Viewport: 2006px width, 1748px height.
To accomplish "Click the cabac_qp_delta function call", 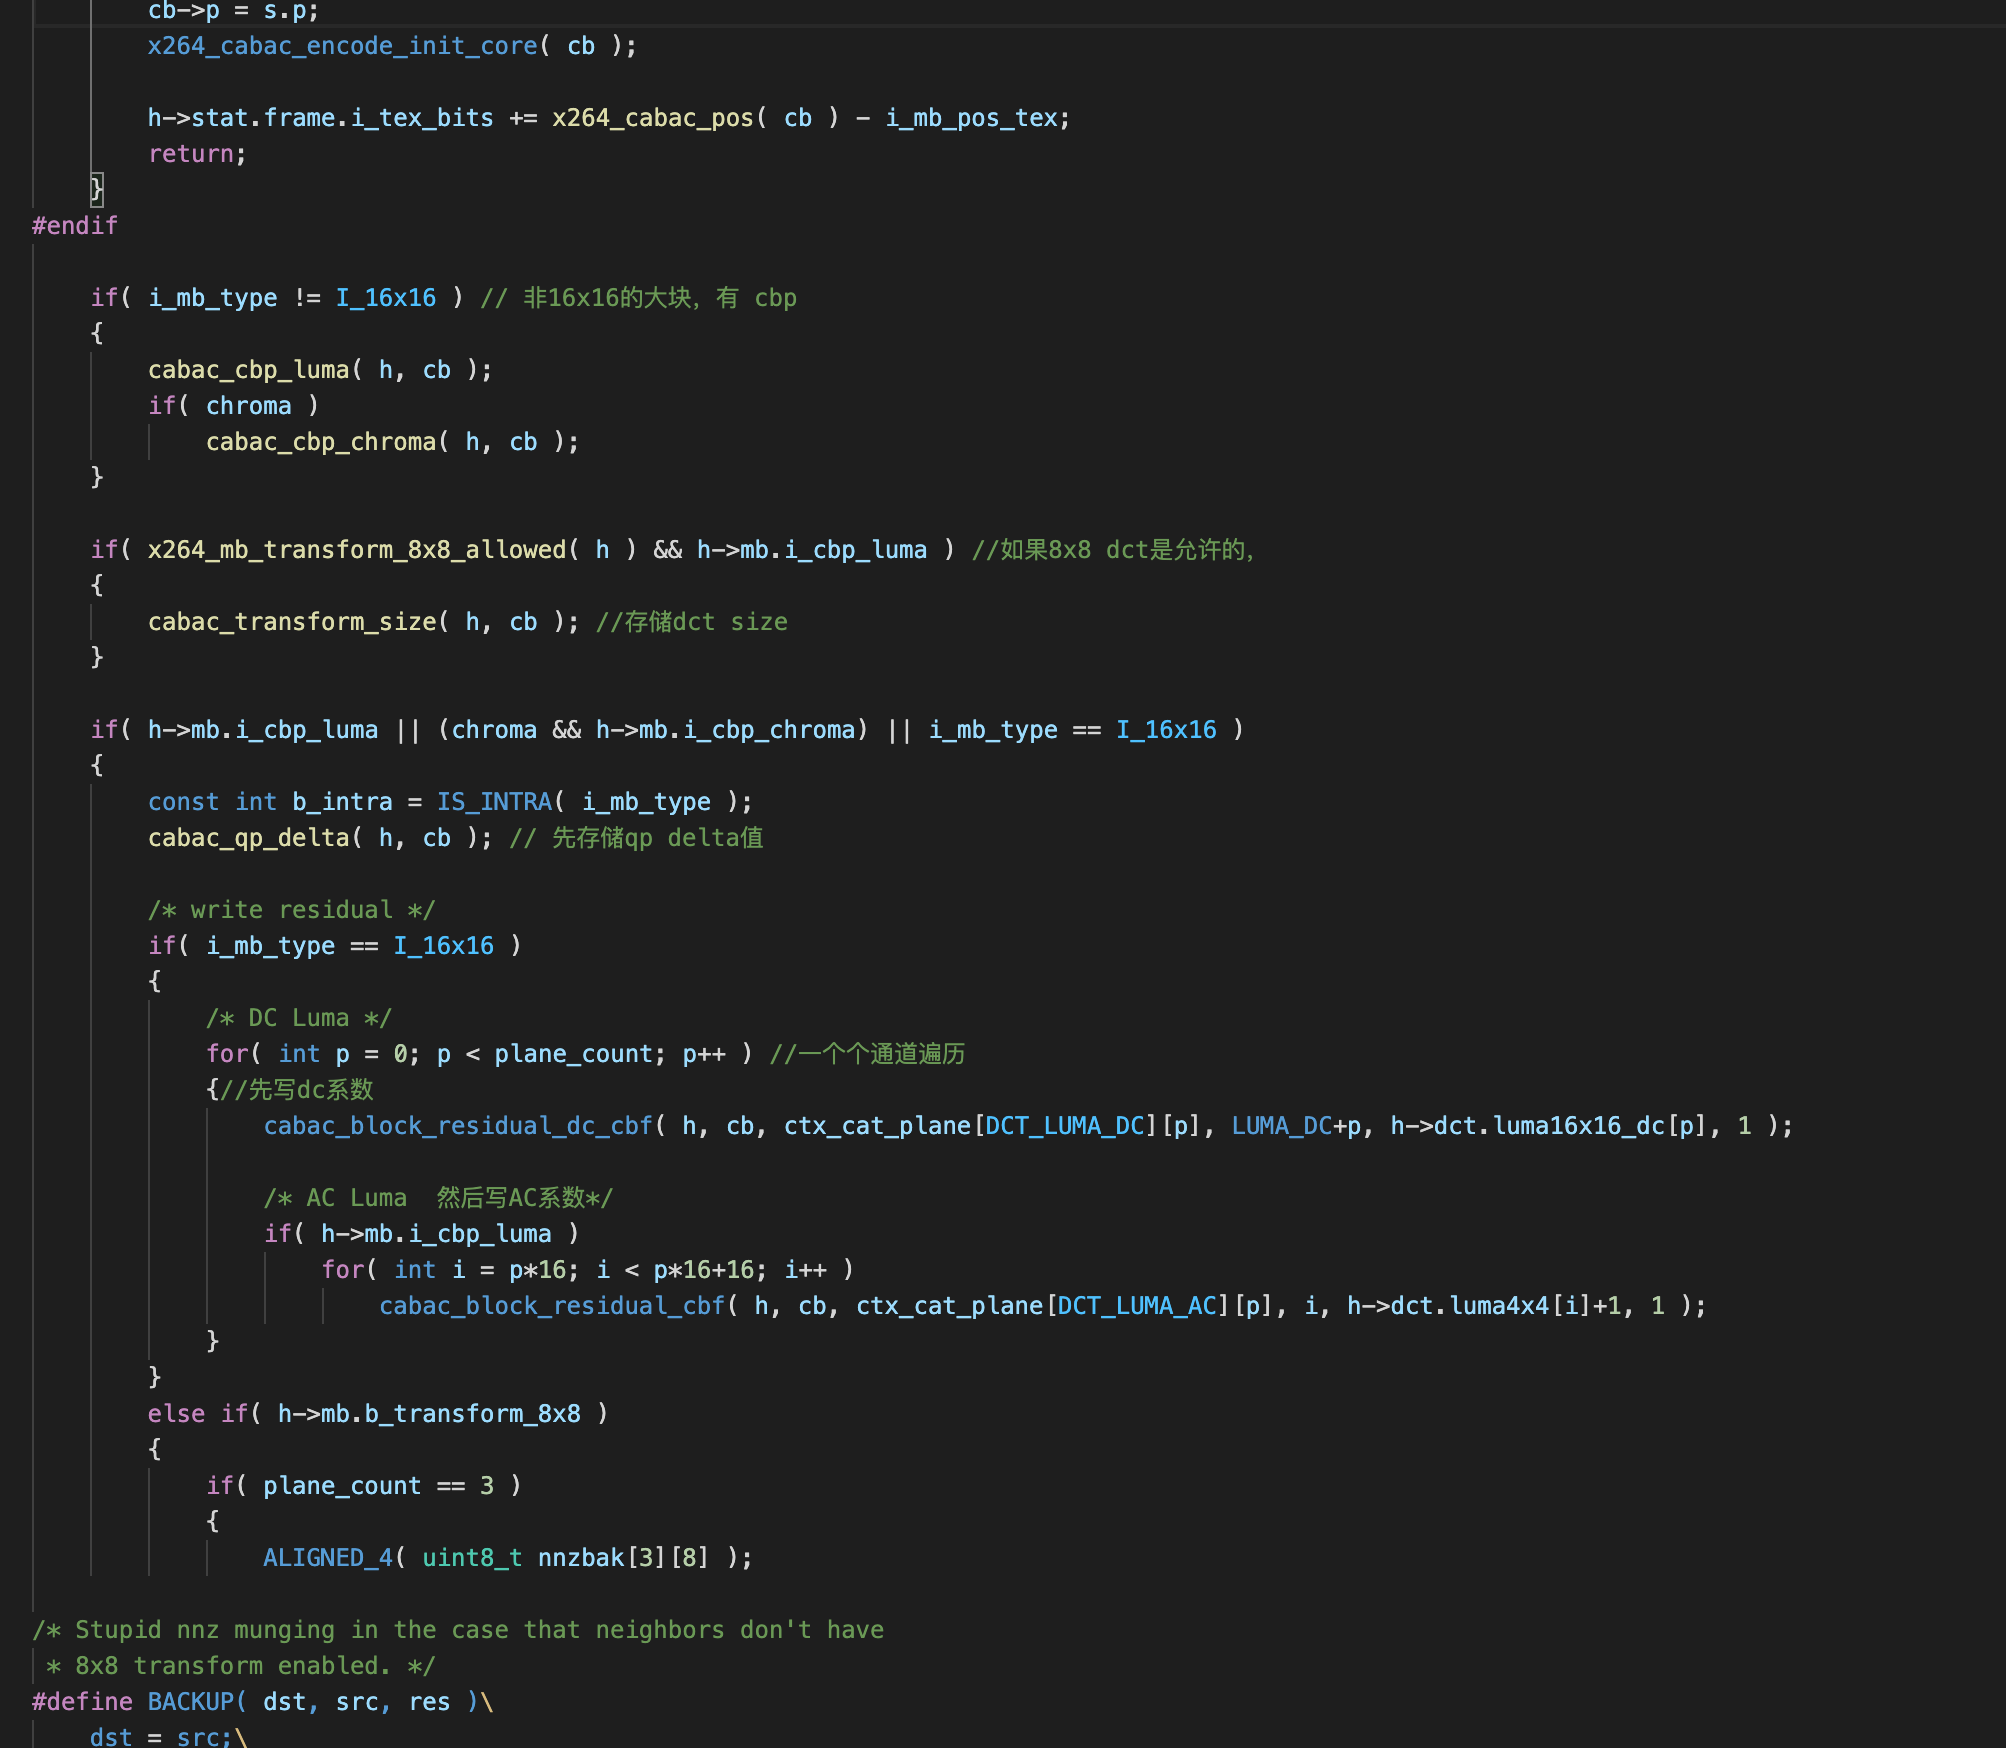I will pos(249,838).
